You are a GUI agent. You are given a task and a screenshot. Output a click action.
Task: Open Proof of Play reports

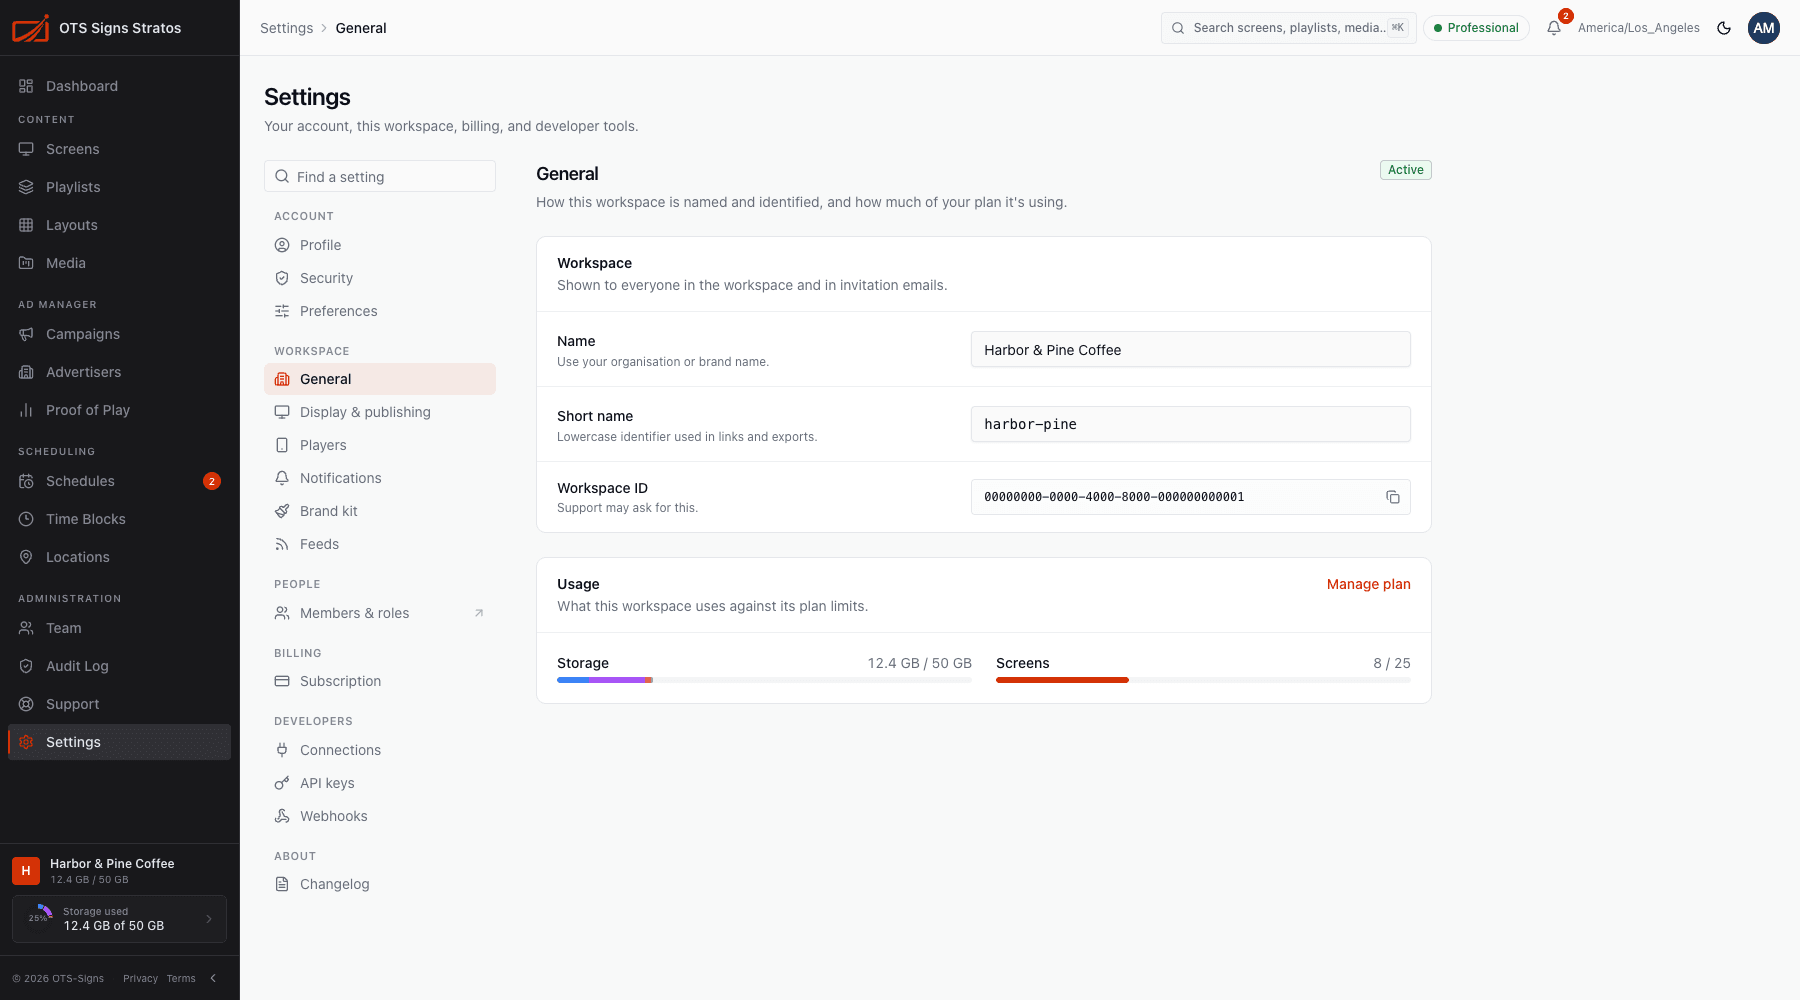point(120,410)
